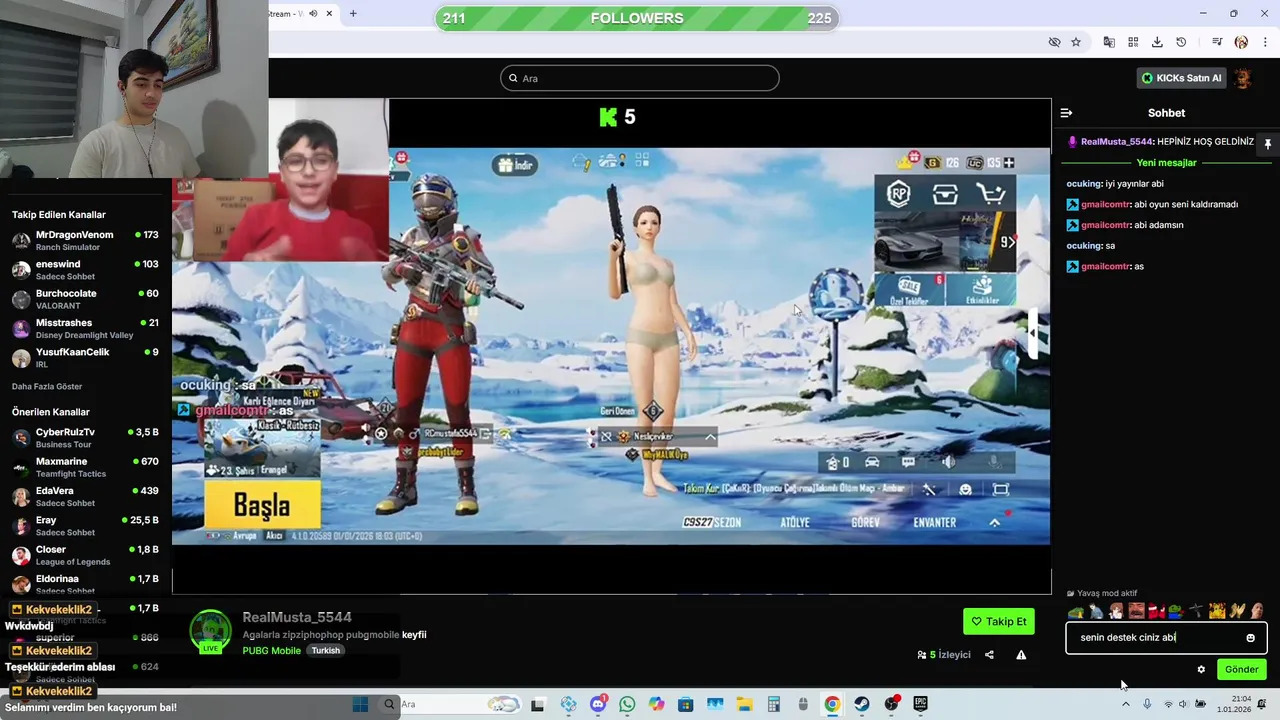Click the Windows taskbar search box
This screenshot has height=720, width=1280.
tap(452, 704)
